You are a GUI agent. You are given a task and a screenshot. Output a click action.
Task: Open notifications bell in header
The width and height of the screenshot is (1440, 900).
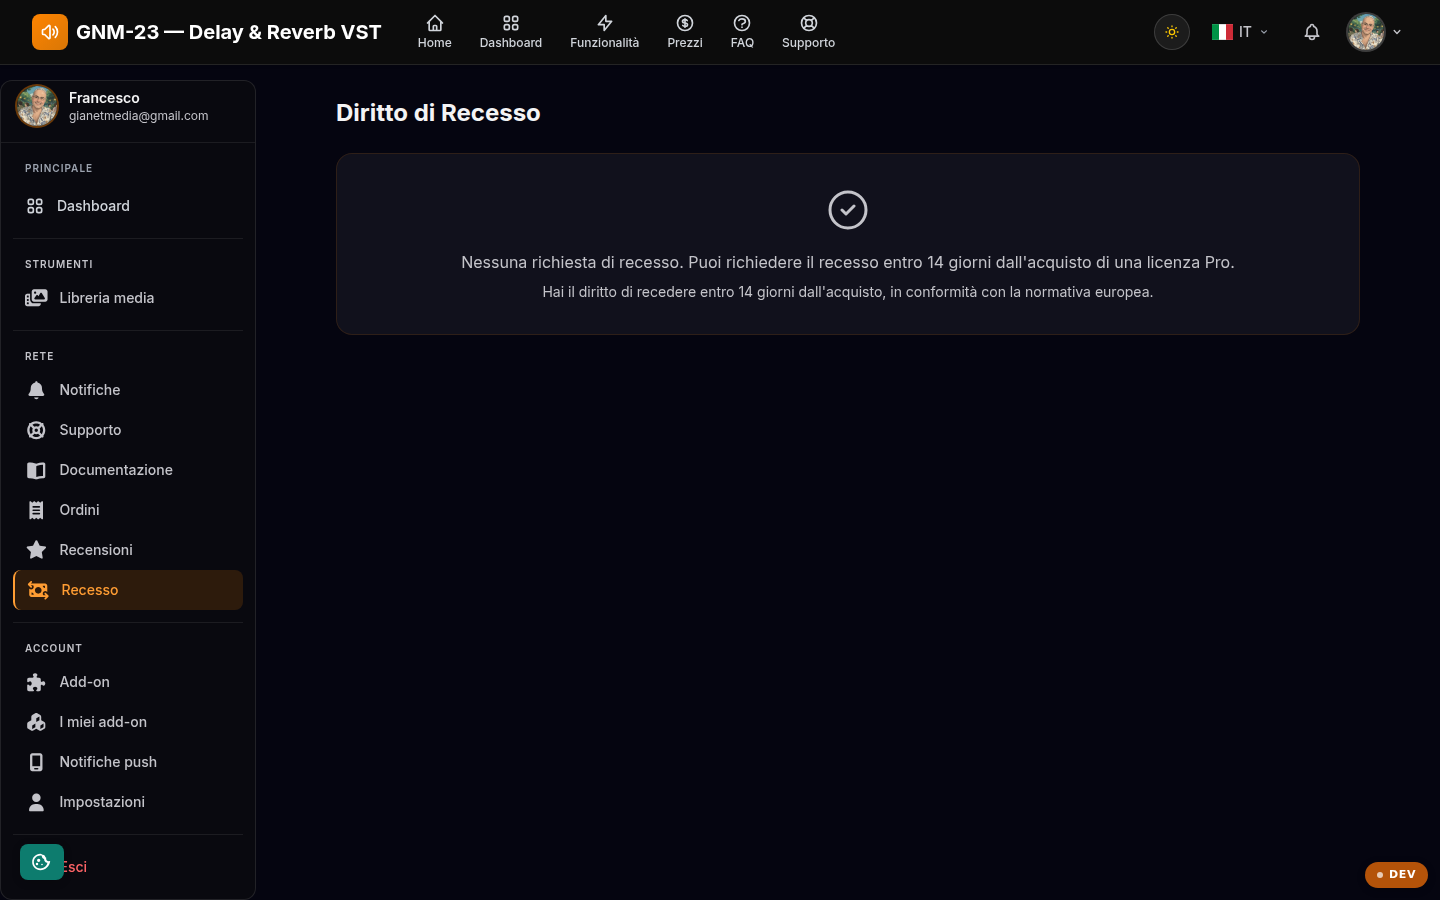tap(1312, 32)
